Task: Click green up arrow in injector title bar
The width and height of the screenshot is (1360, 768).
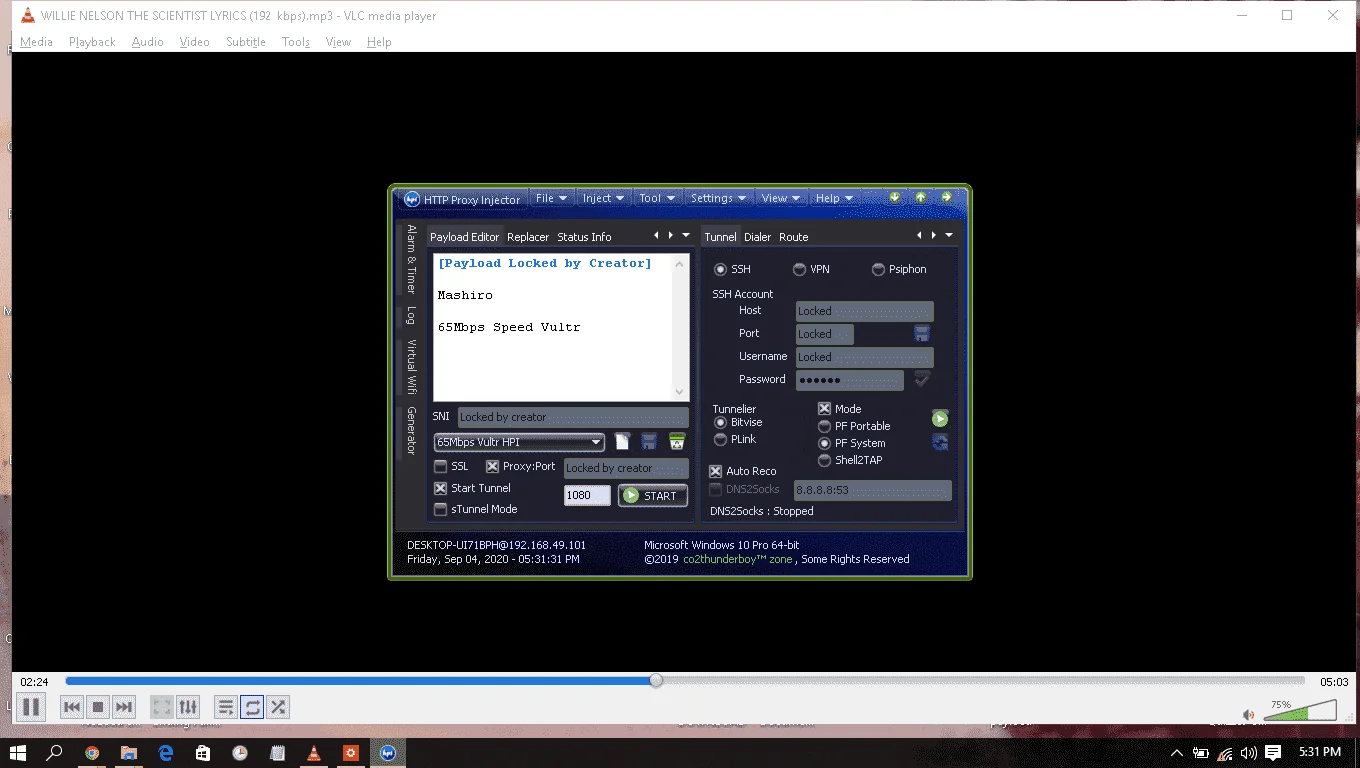Action: click(x=921, y=198)
